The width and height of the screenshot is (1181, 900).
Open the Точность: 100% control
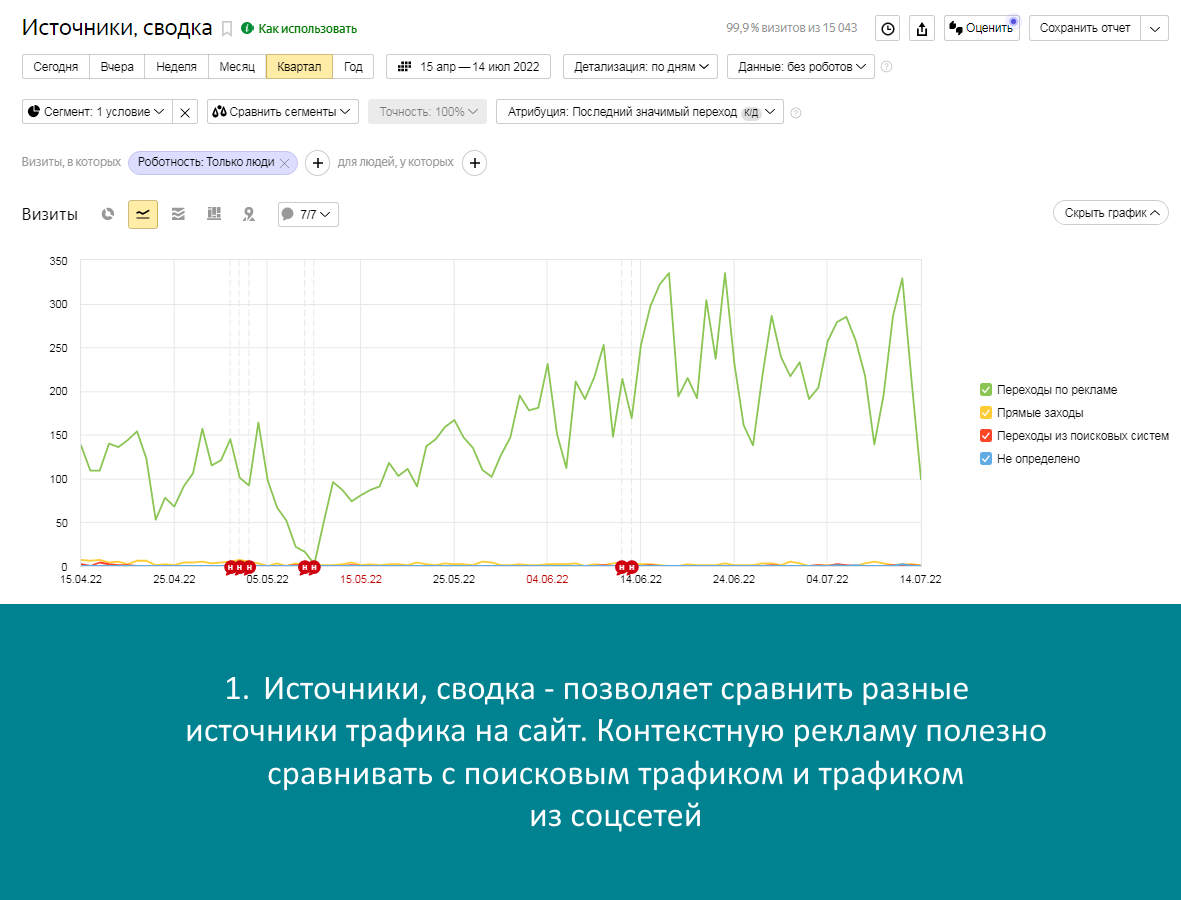427,111
